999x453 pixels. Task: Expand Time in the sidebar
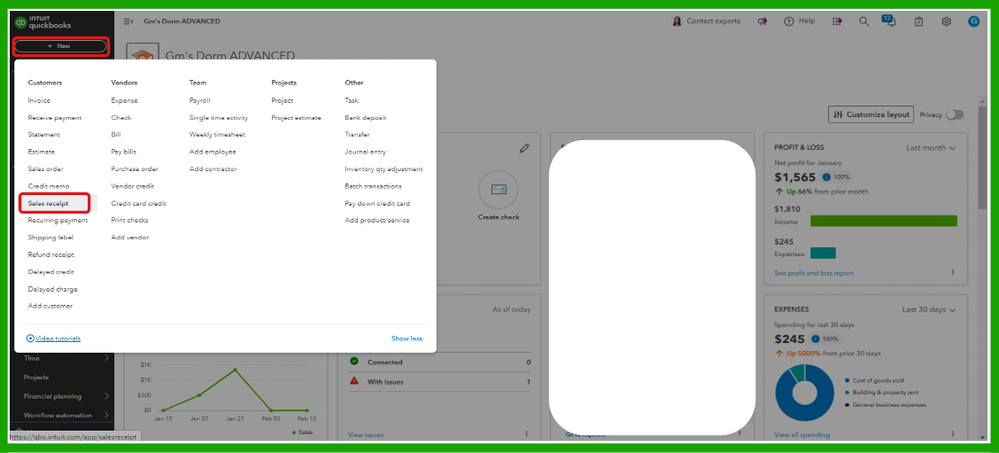coord(66,358)
